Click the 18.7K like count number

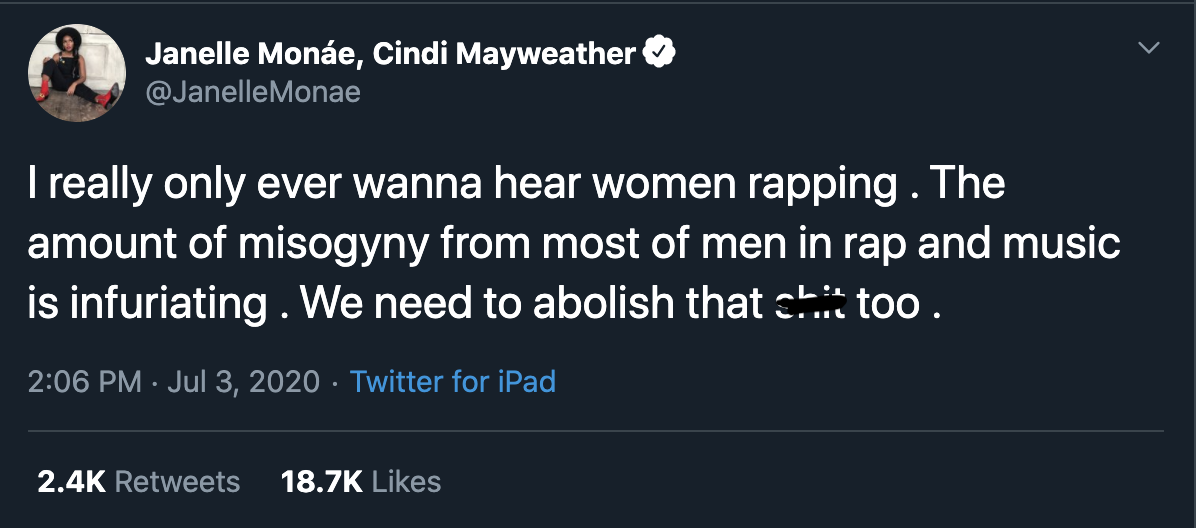click(x=322, y=482)
